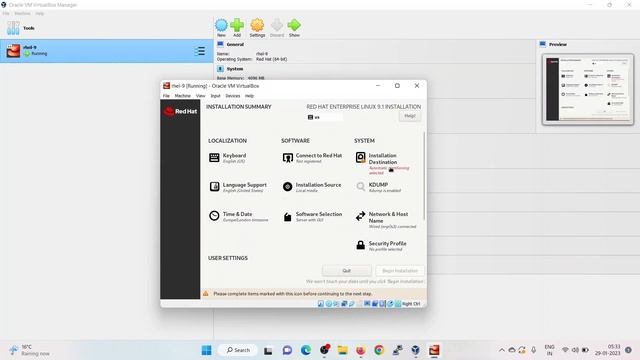This screenshot has width=640, height=360.
Task: Click the installer vertical scrollbar
Action: coord(424,176)
